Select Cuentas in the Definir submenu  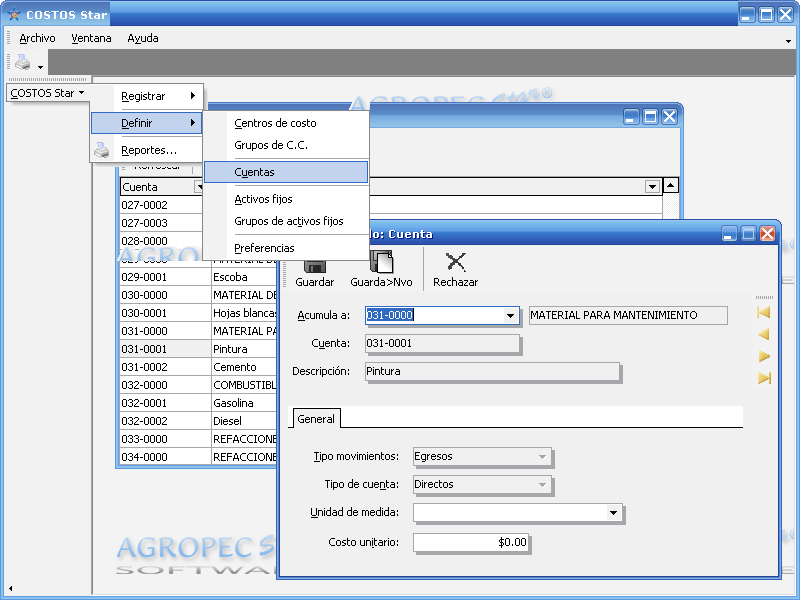[x=286, y=172]
